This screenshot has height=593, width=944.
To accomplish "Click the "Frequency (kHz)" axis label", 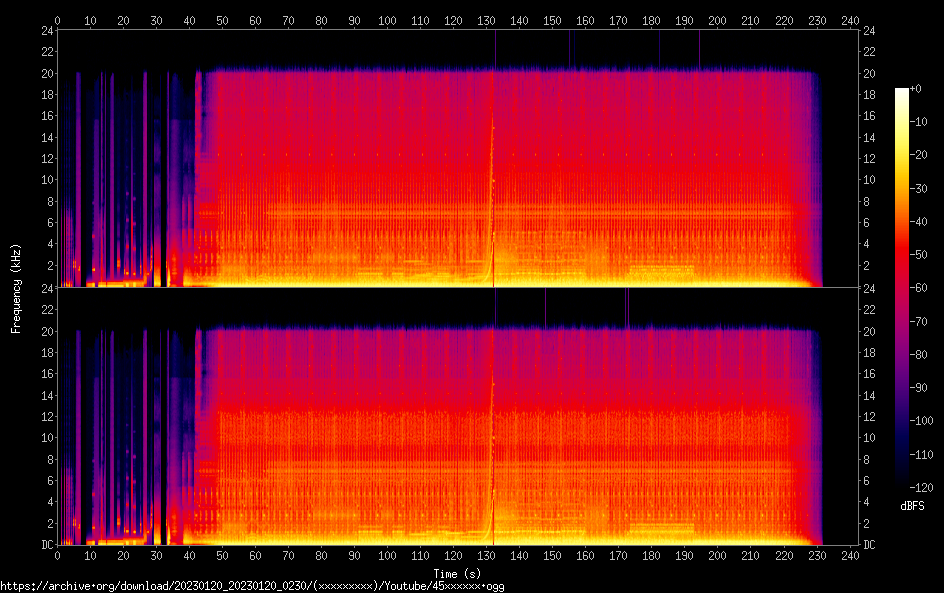I will coord(16,288).
